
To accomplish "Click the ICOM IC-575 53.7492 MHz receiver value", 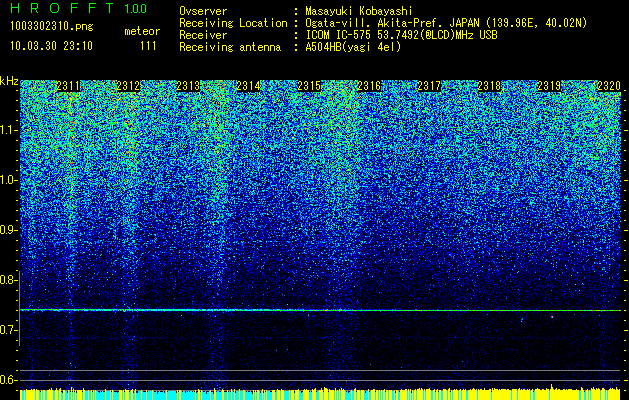I will (402, 35).
